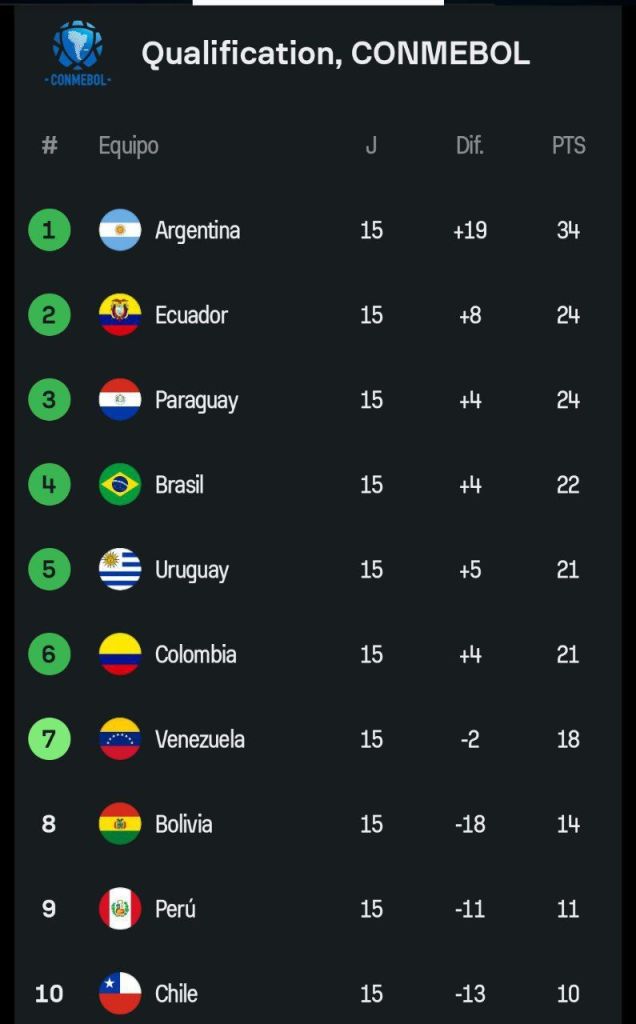
Task: Click the Qualification, CONMEBOL title
Action: [x=335, y=54]
